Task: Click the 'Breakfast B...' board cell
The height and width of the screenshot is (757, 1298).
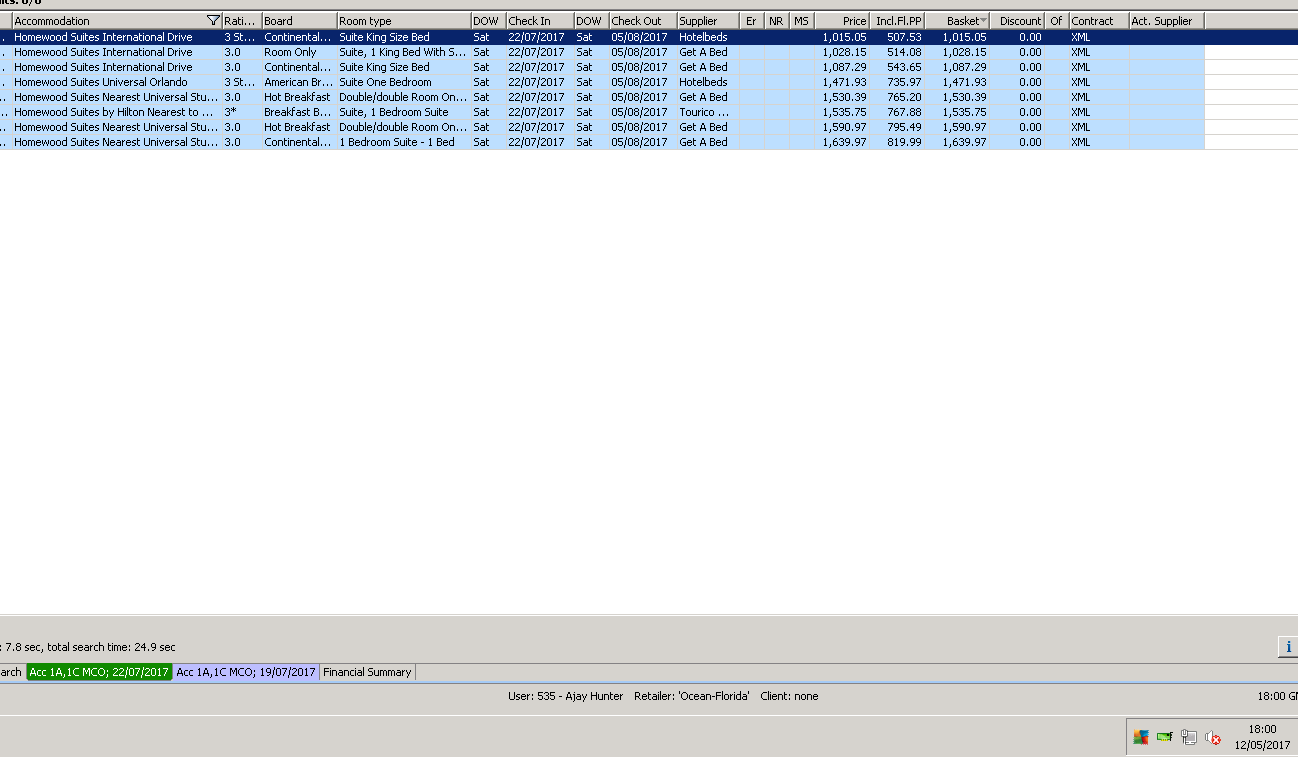Action: (299, 112)
